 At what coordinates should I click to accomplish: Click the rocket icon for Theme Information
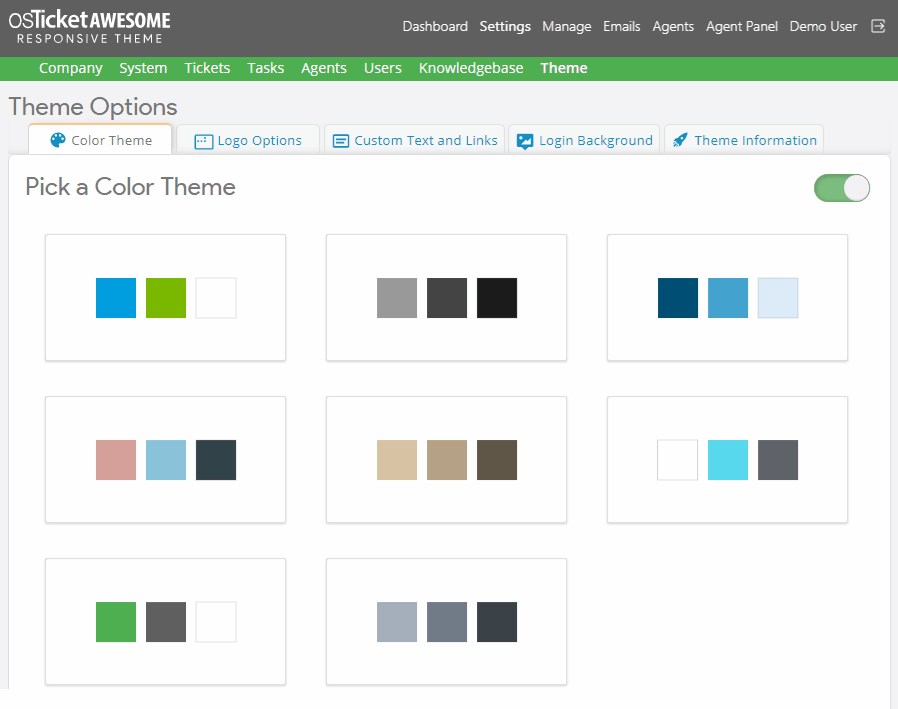[680, 141]
